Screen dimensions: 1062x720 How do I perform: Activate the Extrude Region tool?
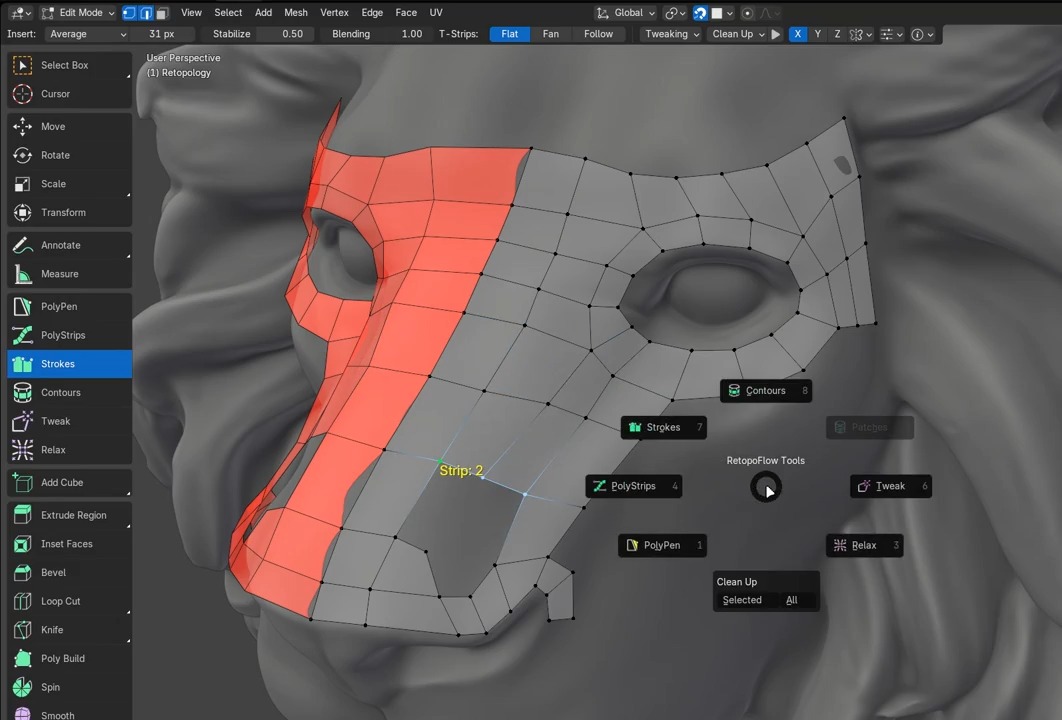(70, 515)
